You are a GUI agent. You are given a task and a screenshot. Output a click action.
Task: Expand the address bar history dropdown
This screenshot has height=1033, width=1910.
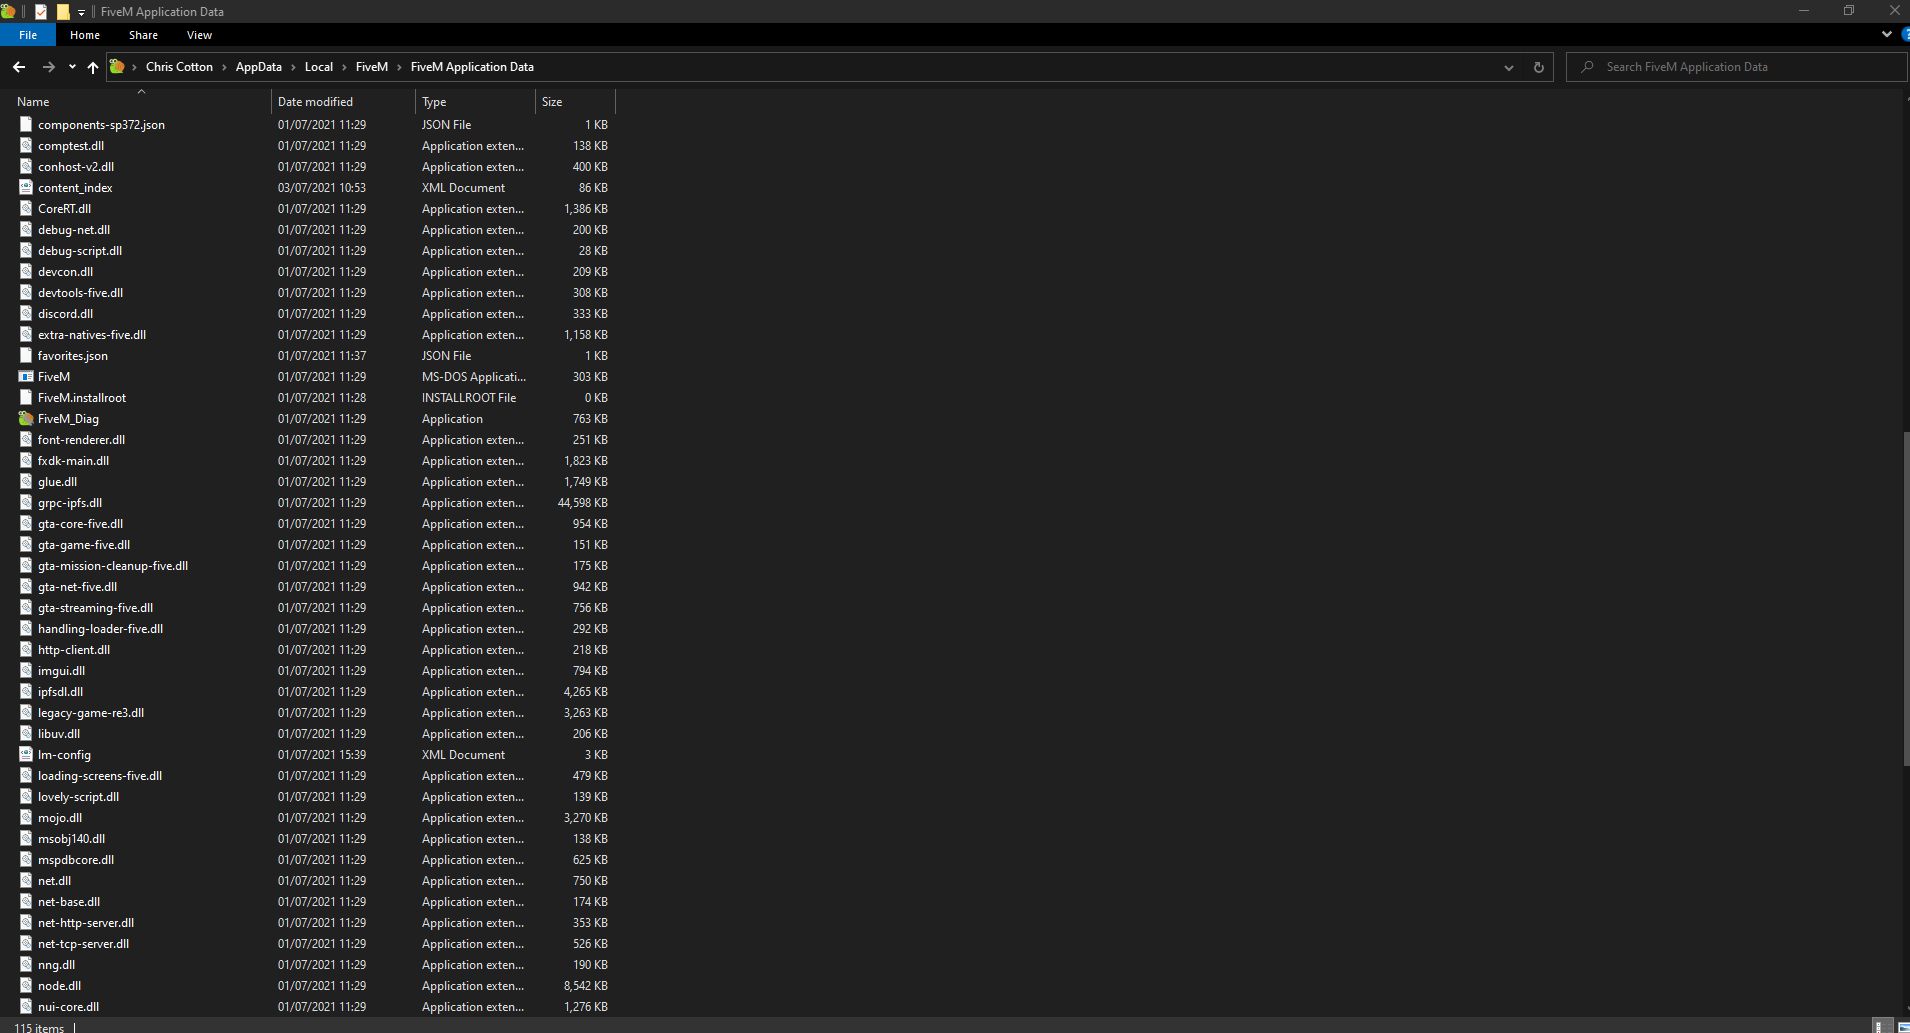[1508, 67]
